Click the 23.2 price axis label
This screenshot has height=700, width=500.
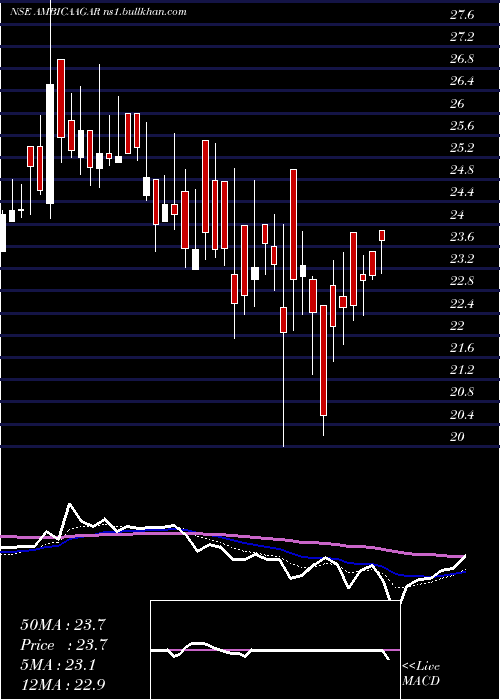pyautogui.click(x=462, y=259)
